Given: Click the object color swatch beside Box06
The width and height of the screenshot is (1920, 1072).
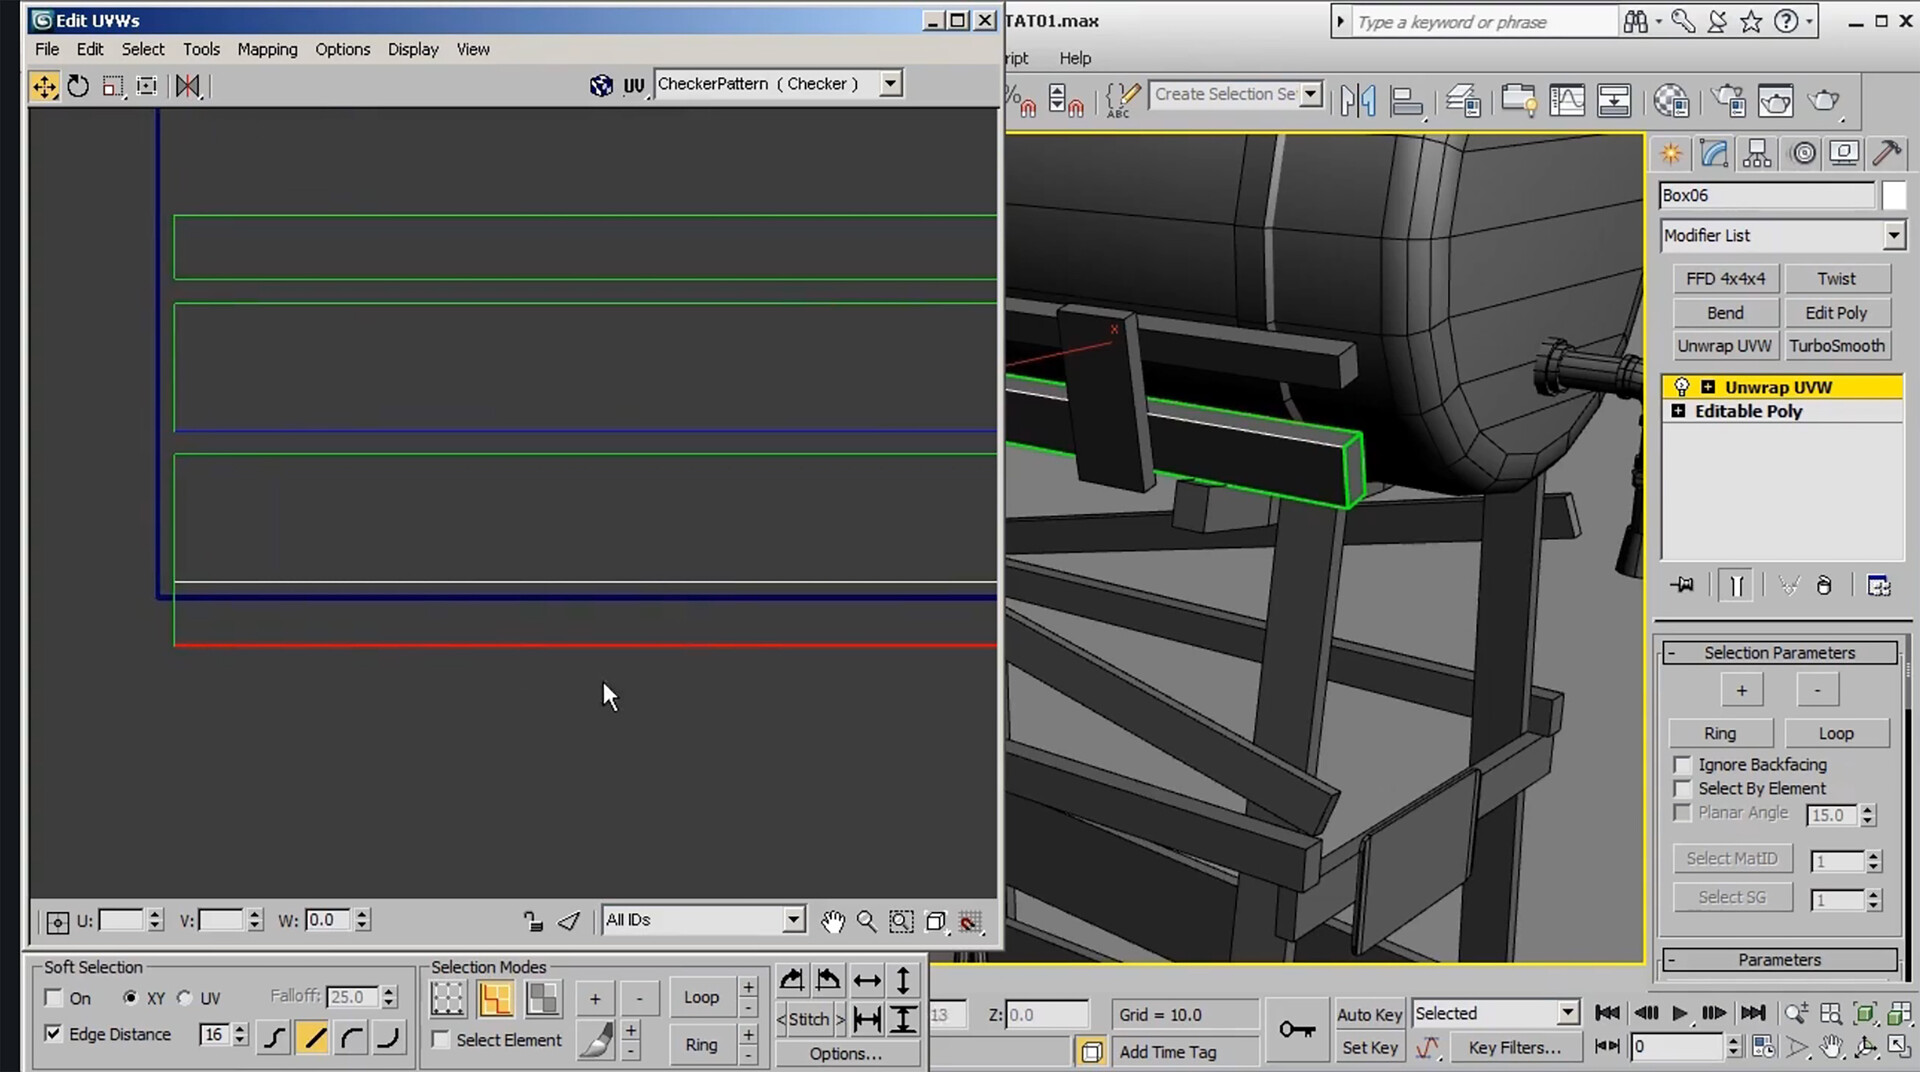Looking at the screenshot, I should pos(1893,196).
